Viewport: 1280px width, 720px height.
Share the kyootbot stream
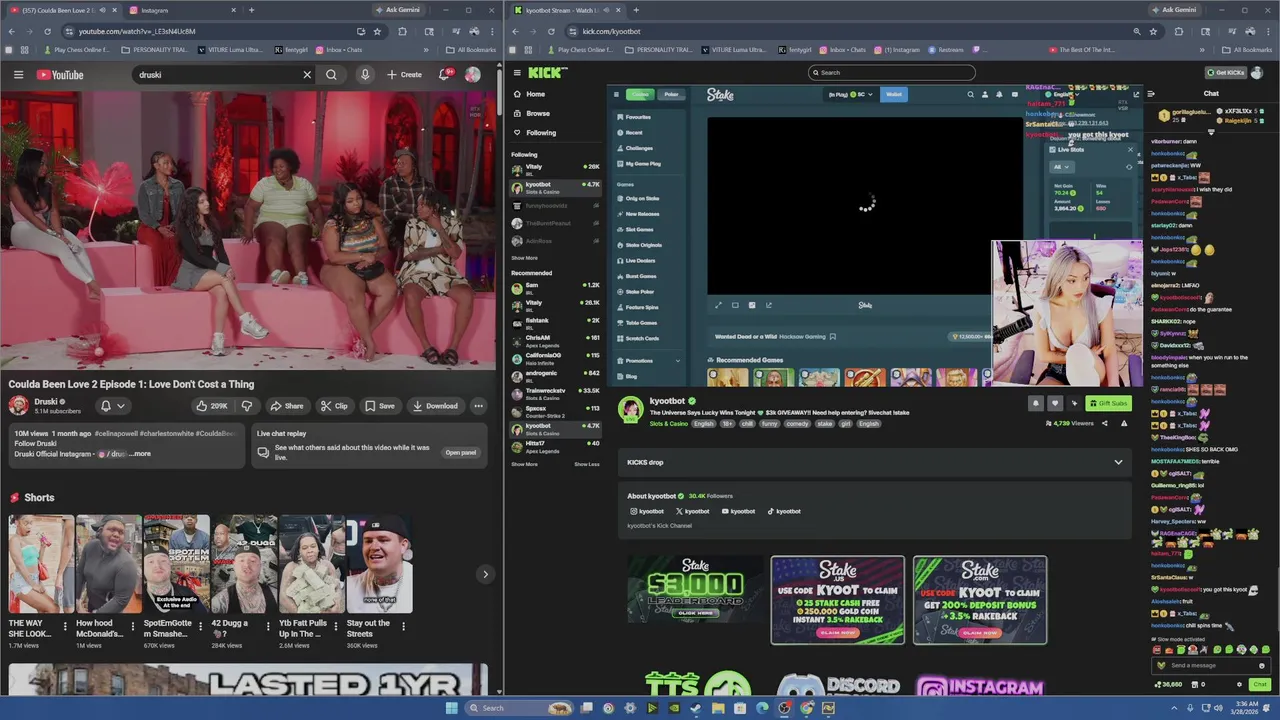(x=1104, y=423)
